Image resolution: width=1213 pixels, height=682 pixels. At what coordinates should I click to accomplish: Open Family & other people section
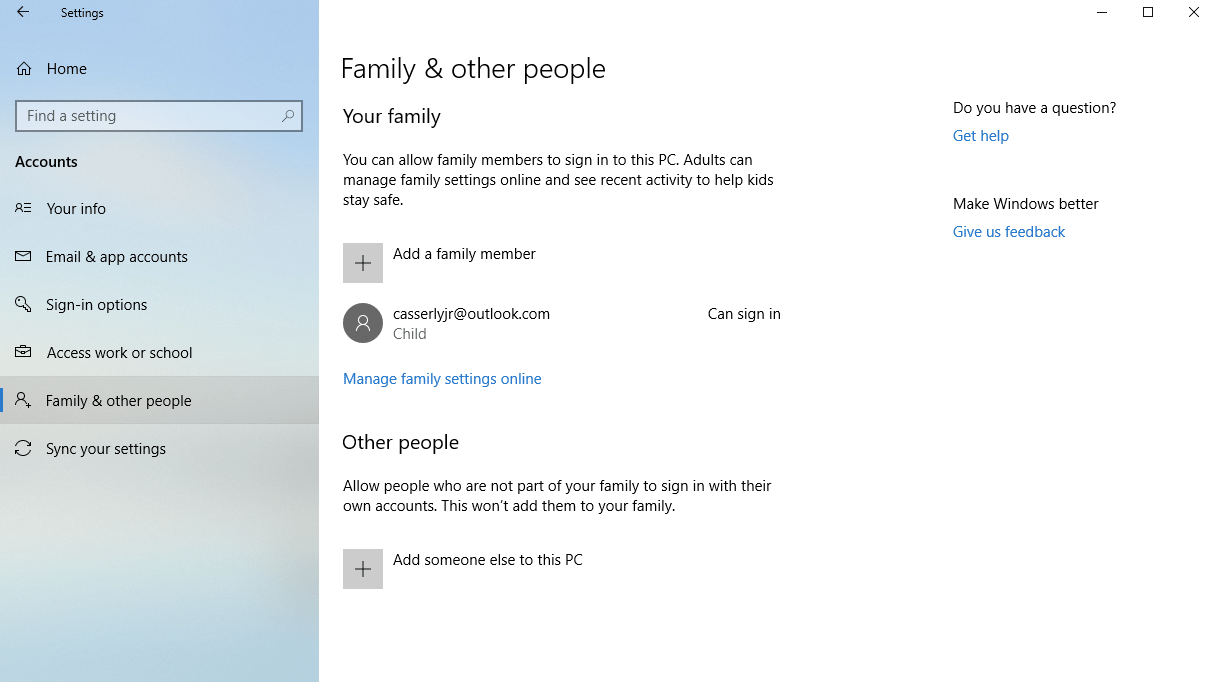119,400
